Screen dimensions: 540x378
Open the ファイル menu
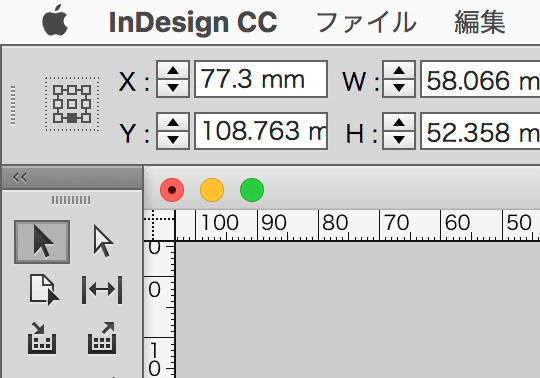point(366,22)
